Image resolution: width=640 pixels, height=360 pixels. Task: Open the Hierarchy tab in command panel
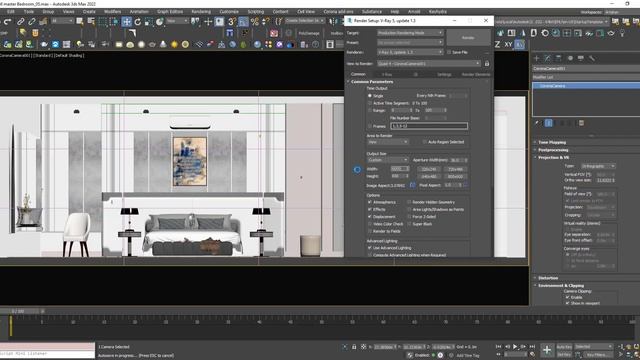click(x=559, y=58)
